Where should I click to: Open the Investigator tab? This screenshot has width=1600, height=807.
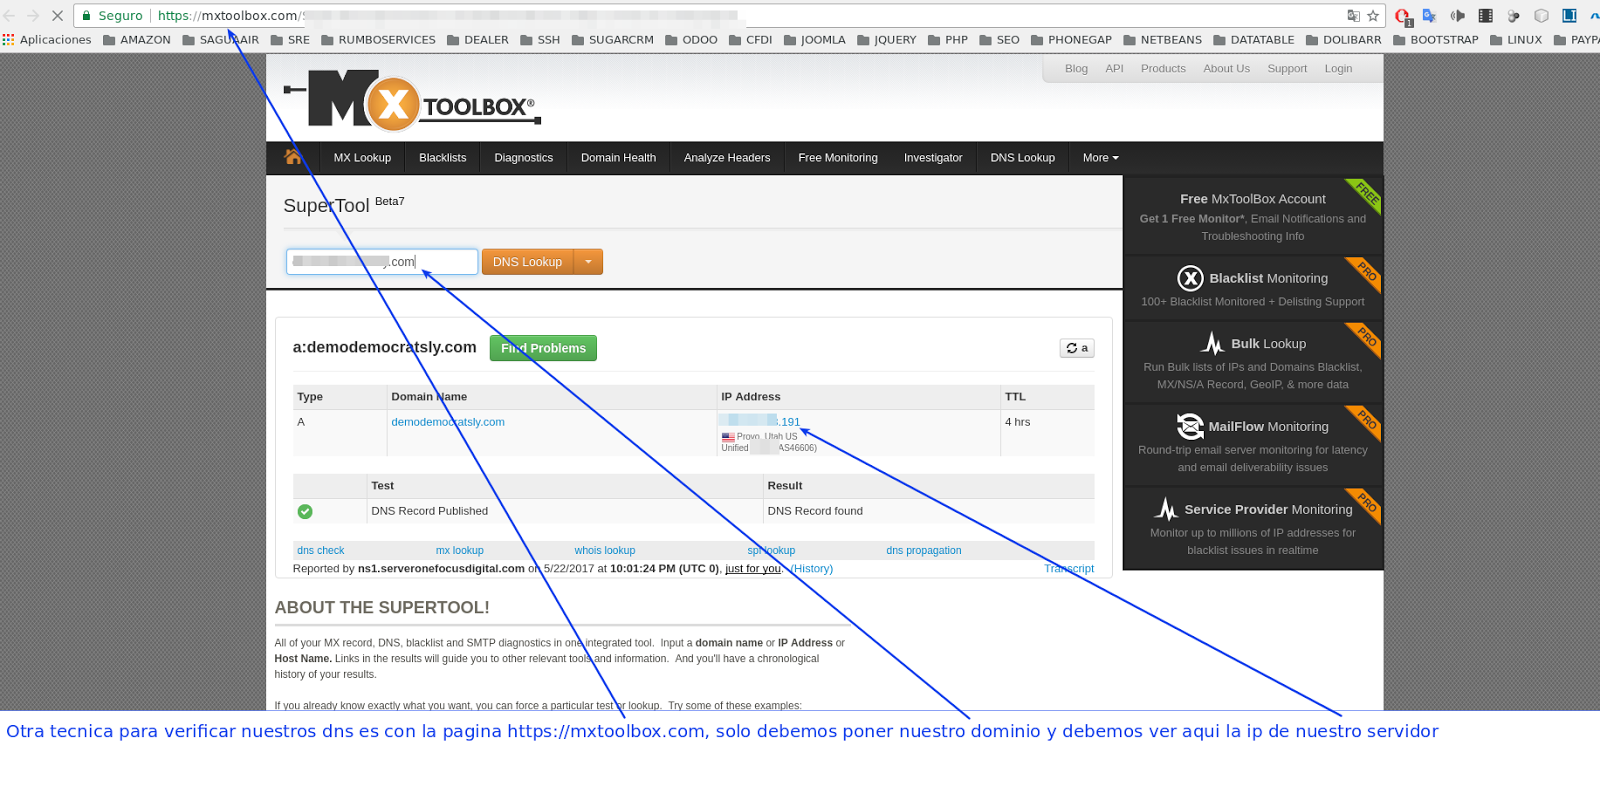coord(933,158)
